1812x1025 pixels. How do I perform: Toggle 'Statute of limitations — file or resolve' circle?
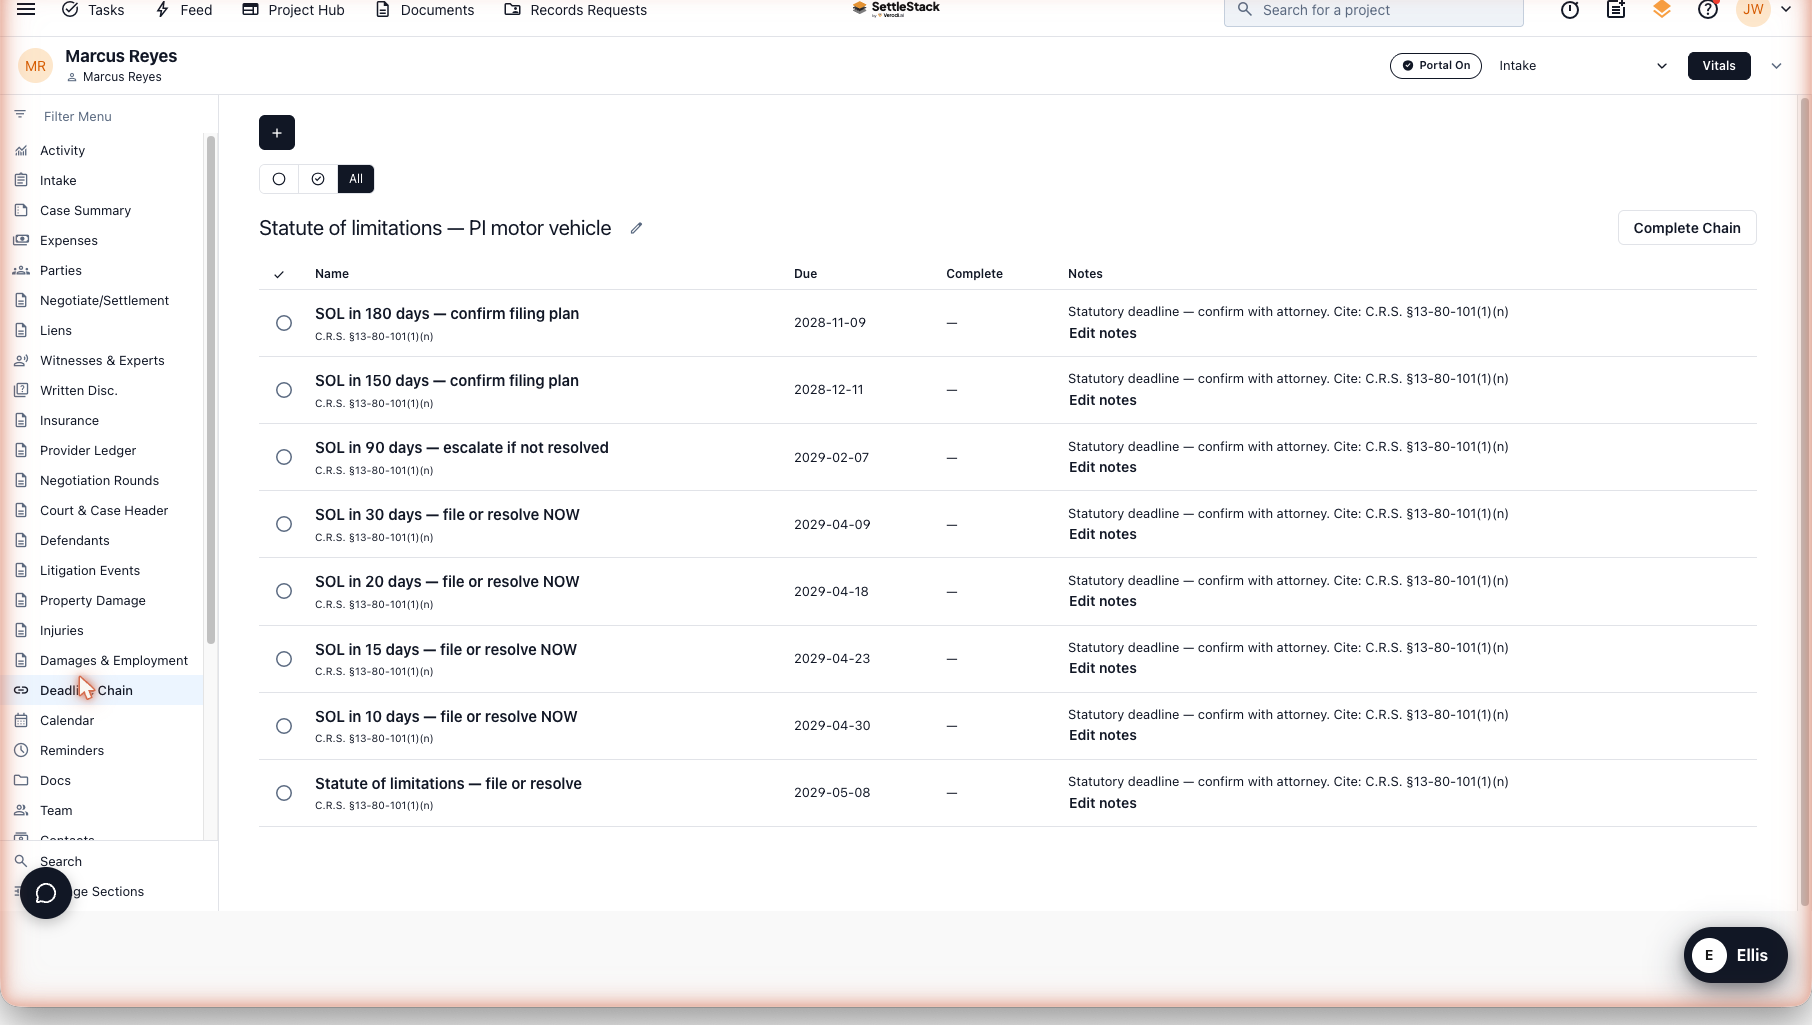[284, 793]
